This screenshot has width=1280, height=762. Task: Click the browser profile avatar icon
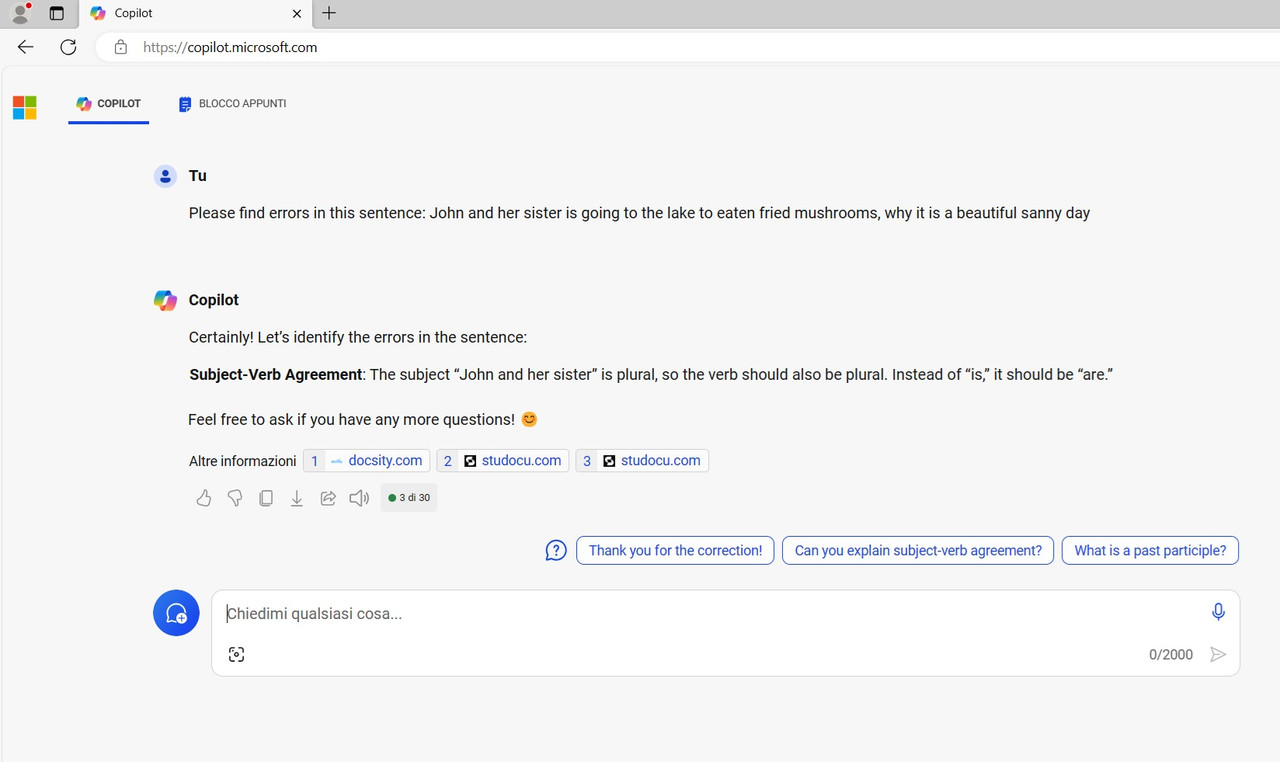click(x=20, y=13)
